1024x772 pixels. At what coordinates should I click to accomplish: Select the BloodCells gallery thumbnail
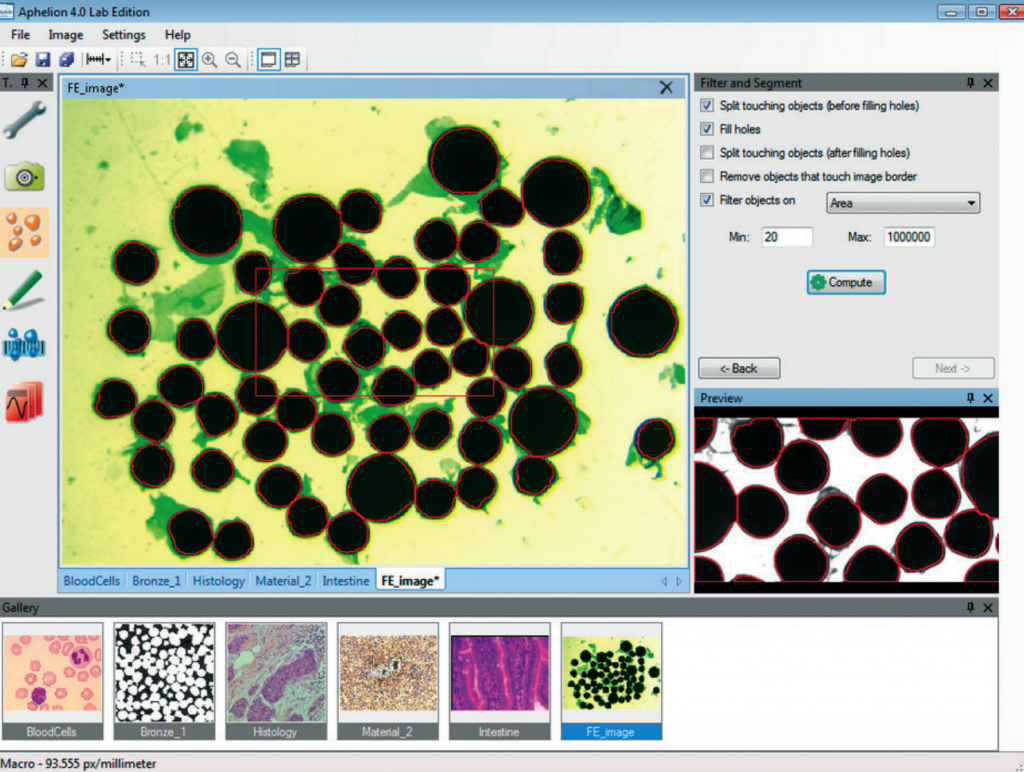click(52, 681)
